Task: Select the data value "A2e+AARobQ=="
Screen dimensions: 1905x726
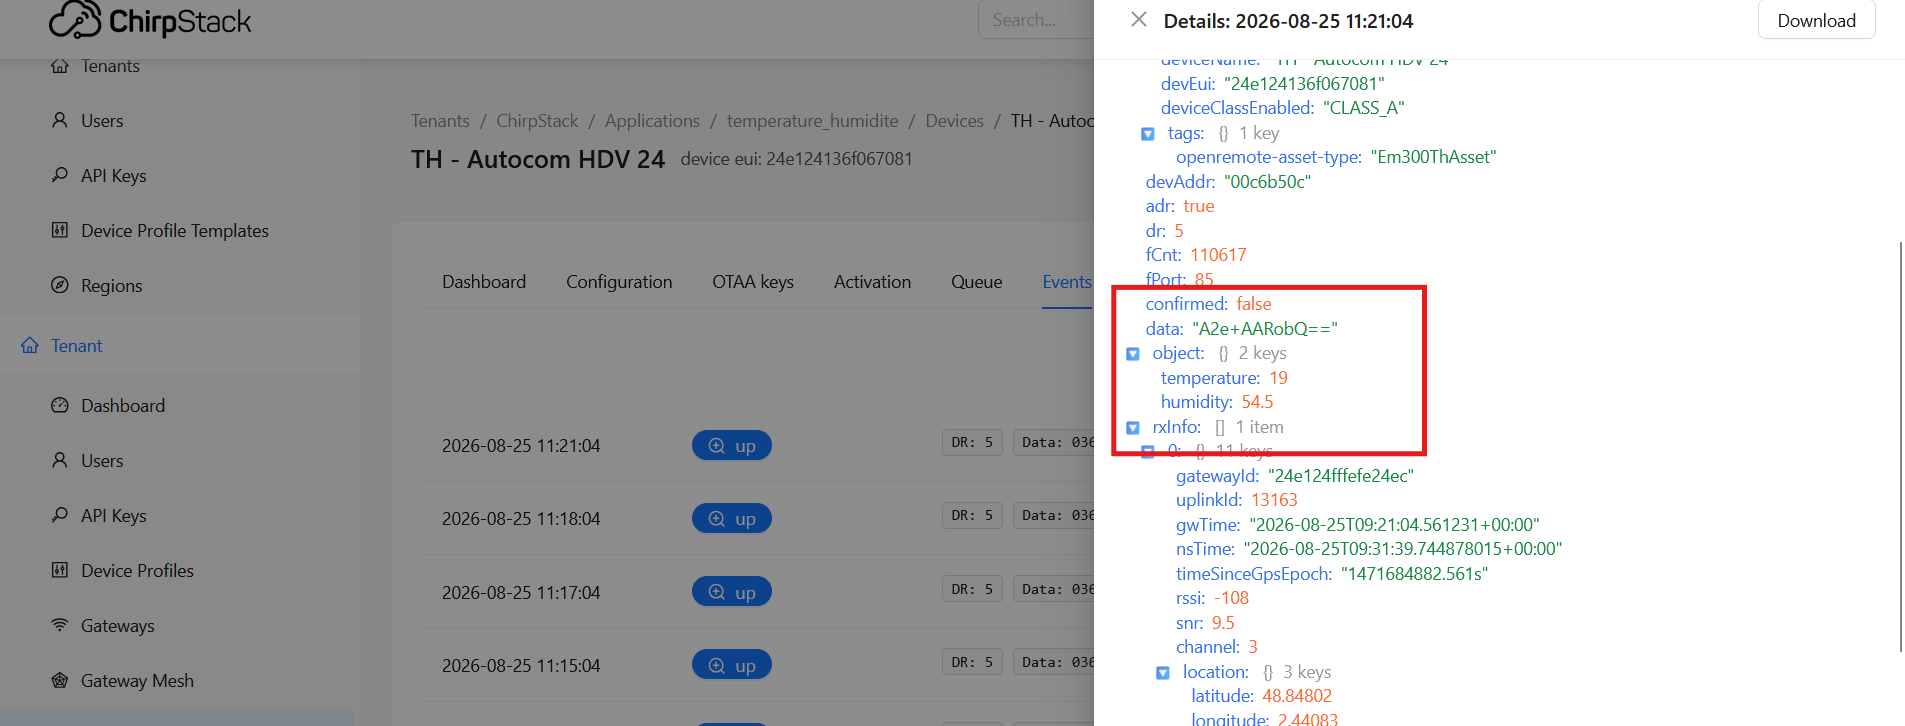Action: [x=1265, y=328]
